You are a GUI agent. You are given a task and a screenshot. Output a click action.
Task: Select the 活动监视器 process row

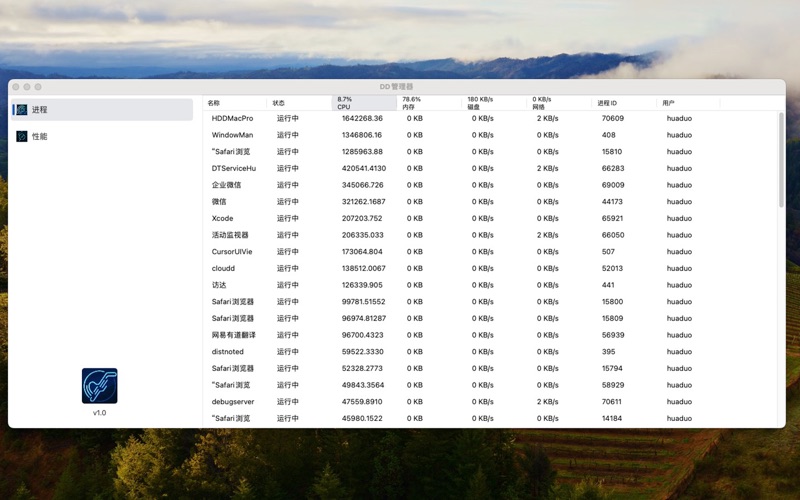[491, 235]
